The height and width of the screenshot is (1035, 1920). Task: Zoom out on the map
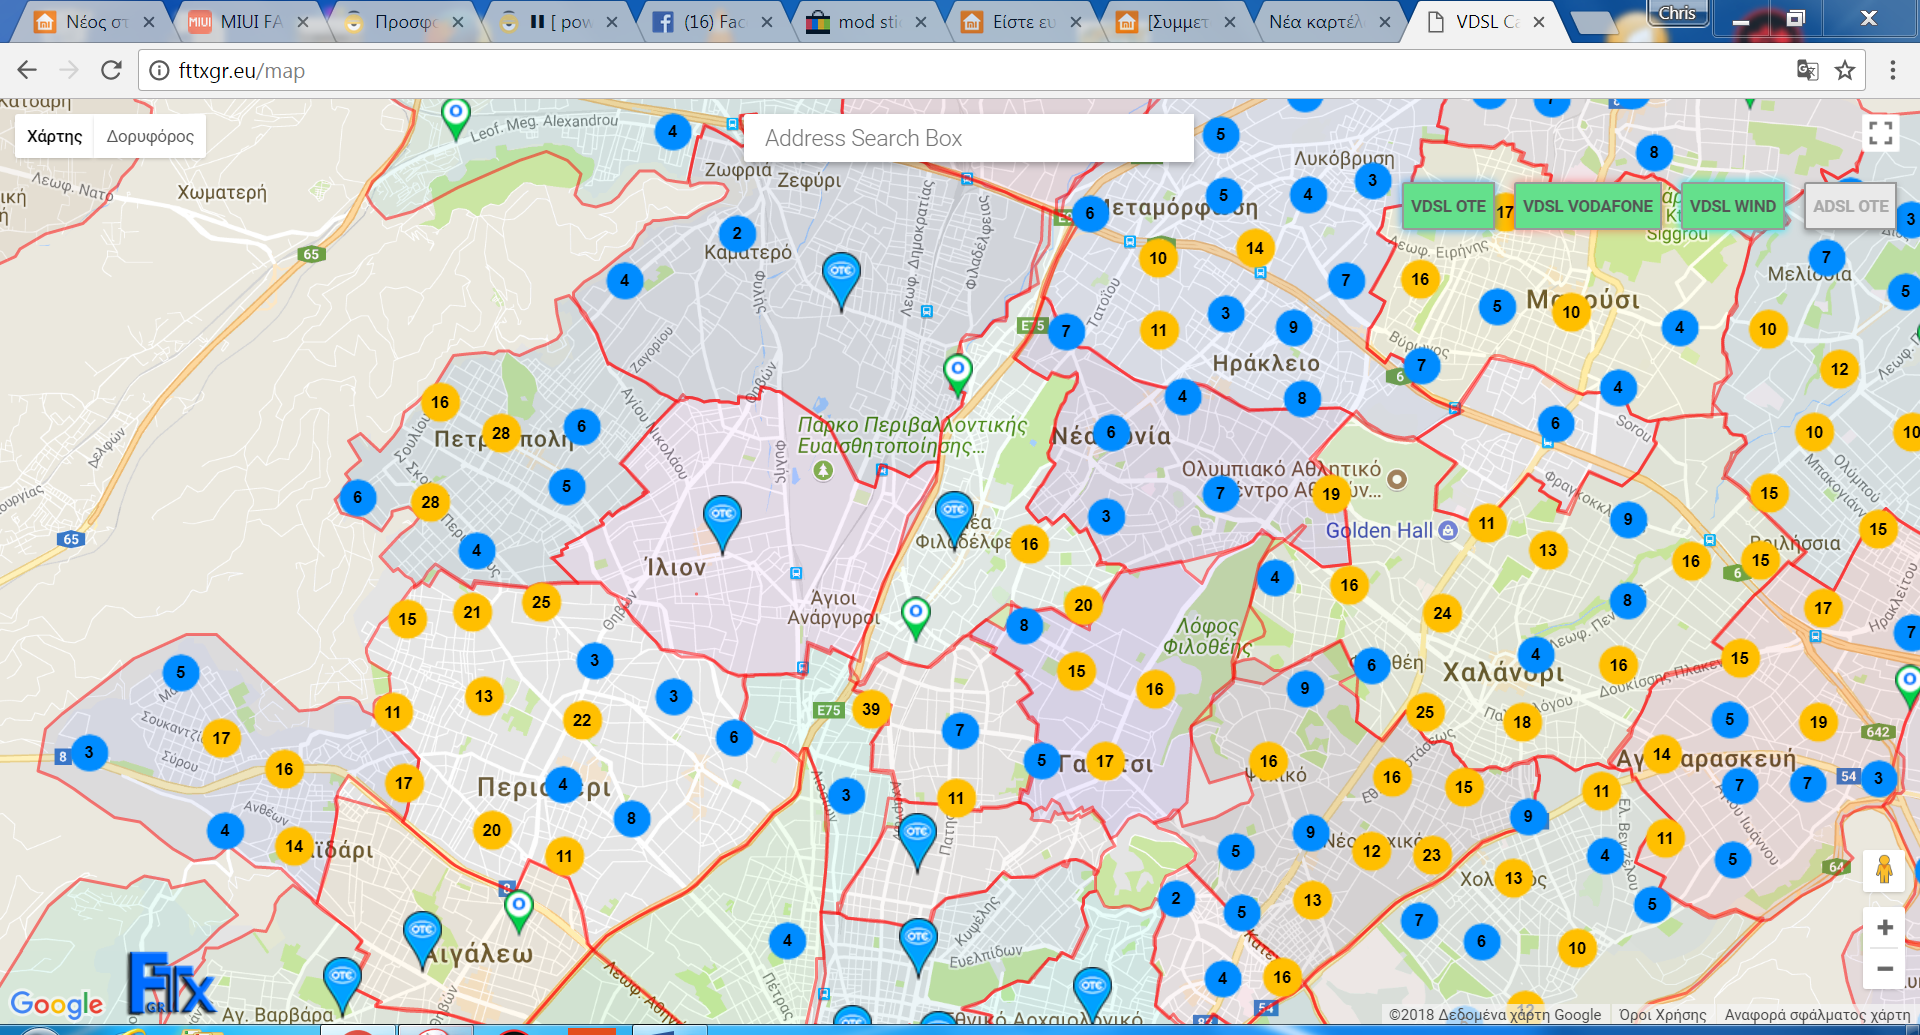tap(1884, 968)
